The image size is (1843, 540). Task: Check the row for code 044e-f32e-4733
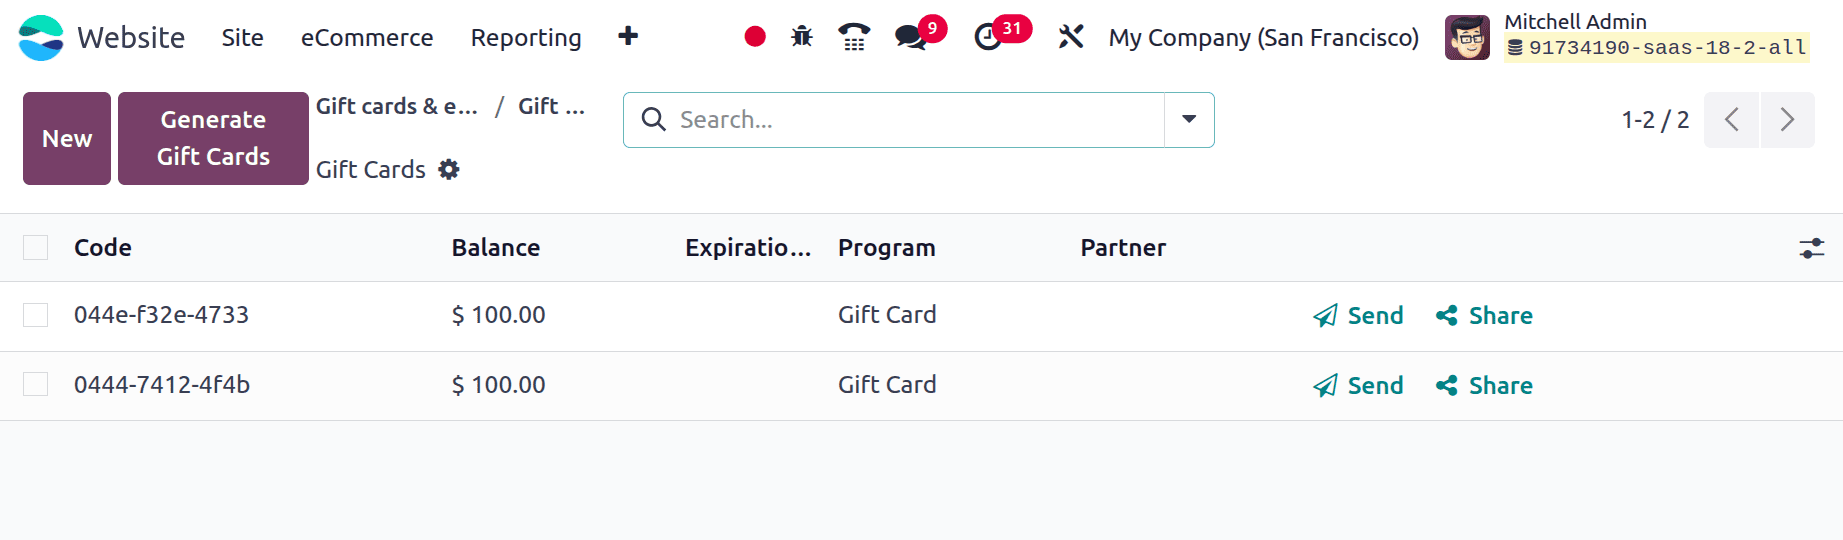(x=36, y=315)
